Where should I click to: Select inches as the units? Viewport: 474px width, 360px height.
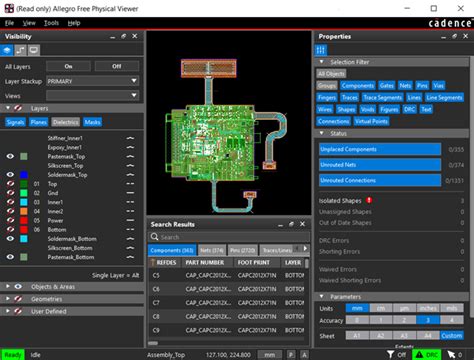(x=428, y=308)
